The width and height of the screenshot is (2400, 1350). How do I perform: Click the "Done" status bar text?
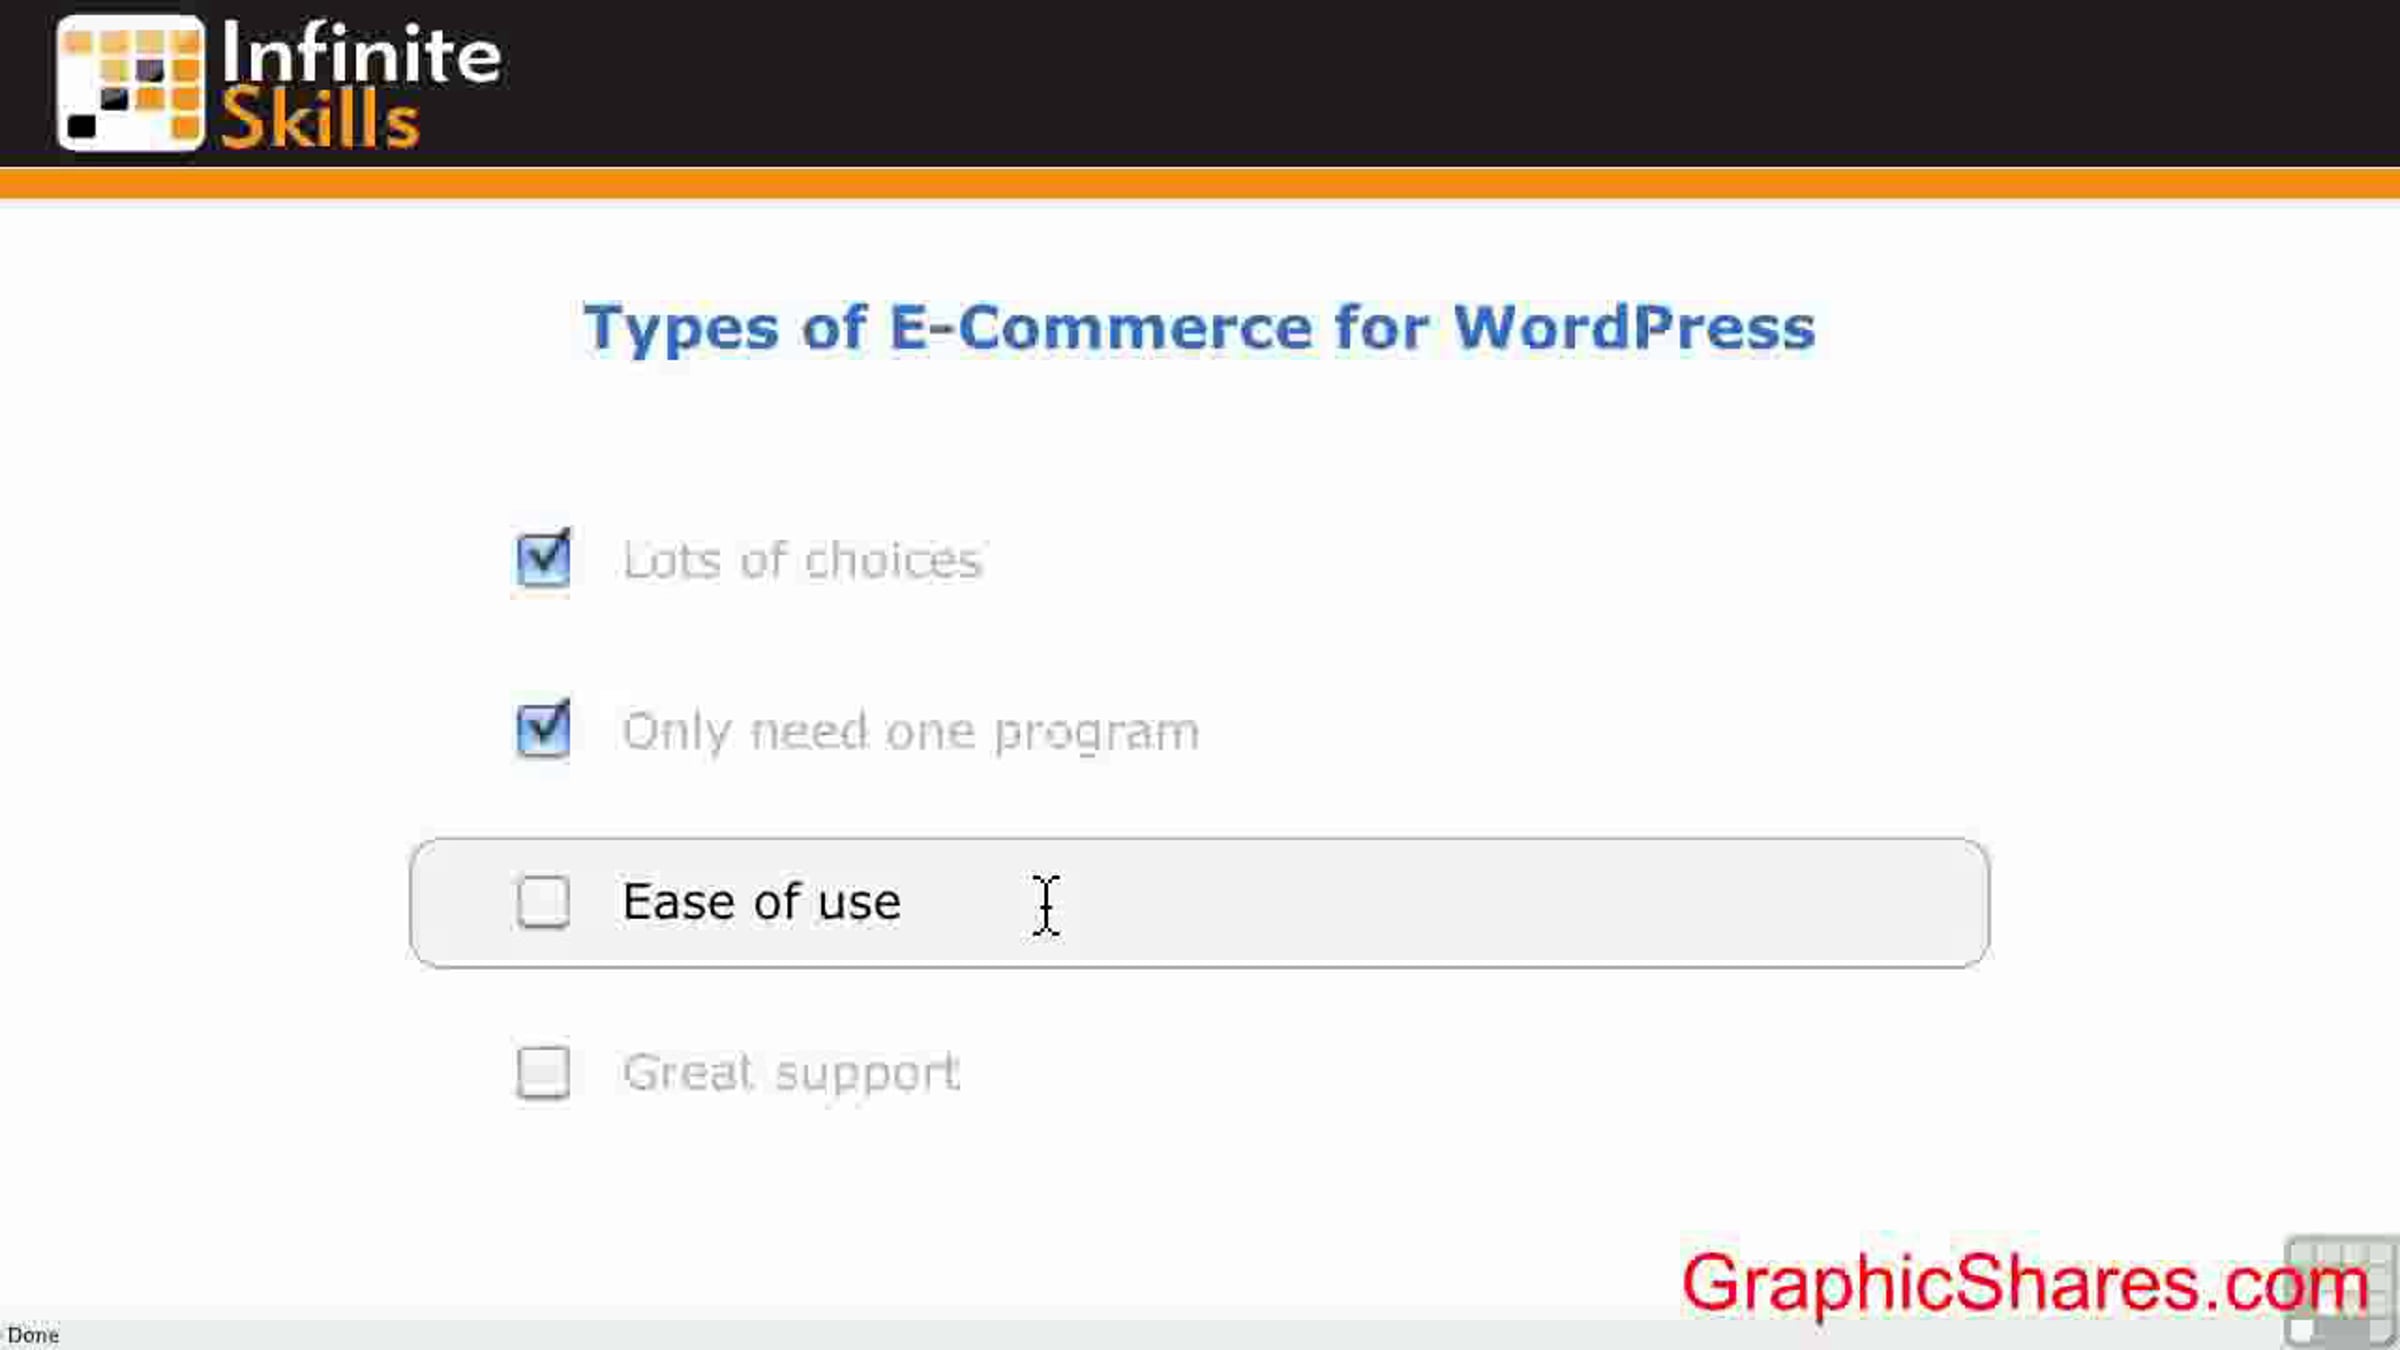pos(33,1335)
